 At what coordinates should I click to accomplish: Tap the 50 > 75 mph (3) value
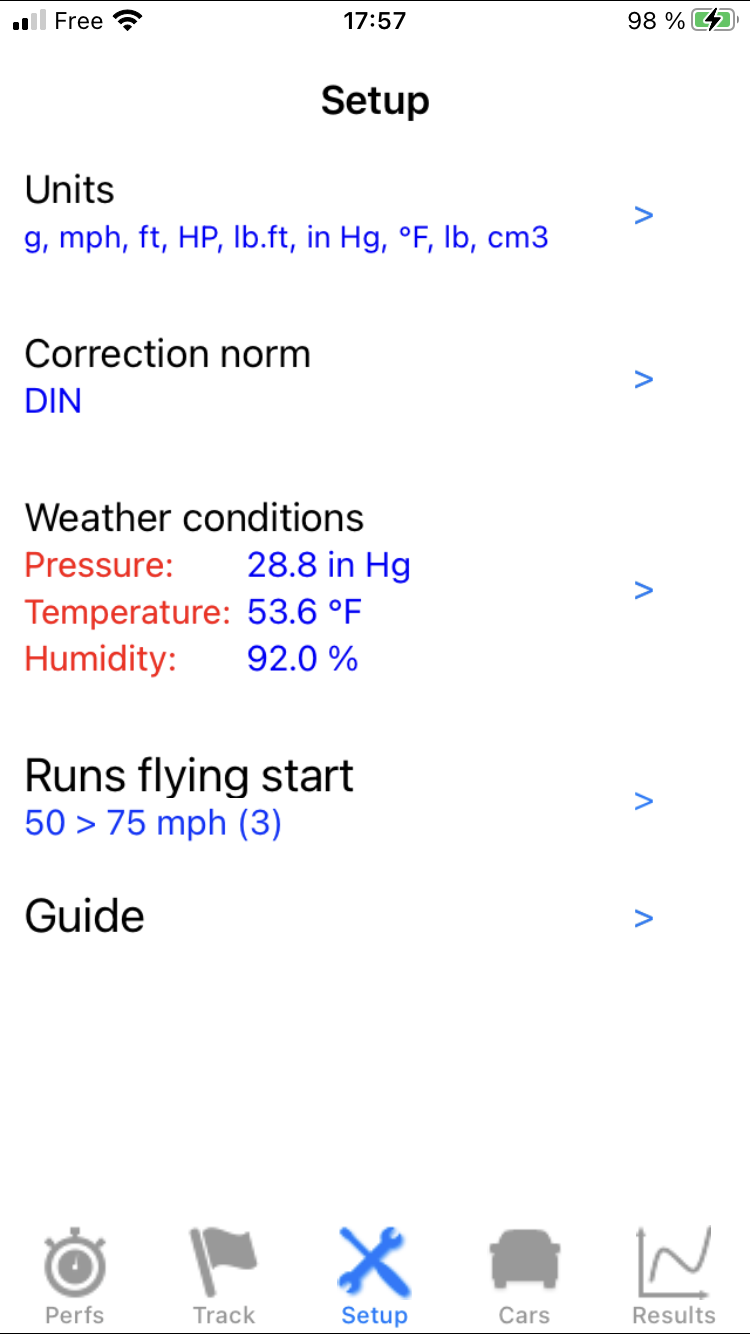click(x=153, y=824)
